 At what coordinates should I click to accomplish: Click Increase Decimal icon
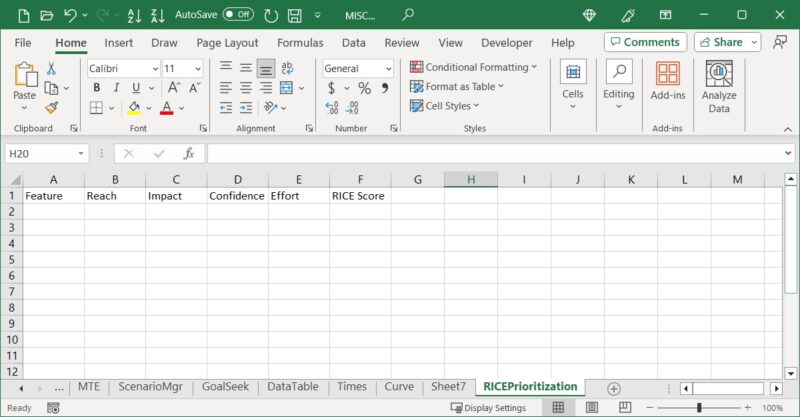[x=332, y=108]
